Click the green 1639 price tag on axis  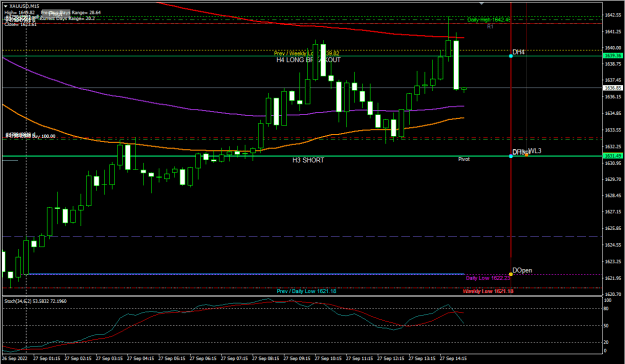613,56
